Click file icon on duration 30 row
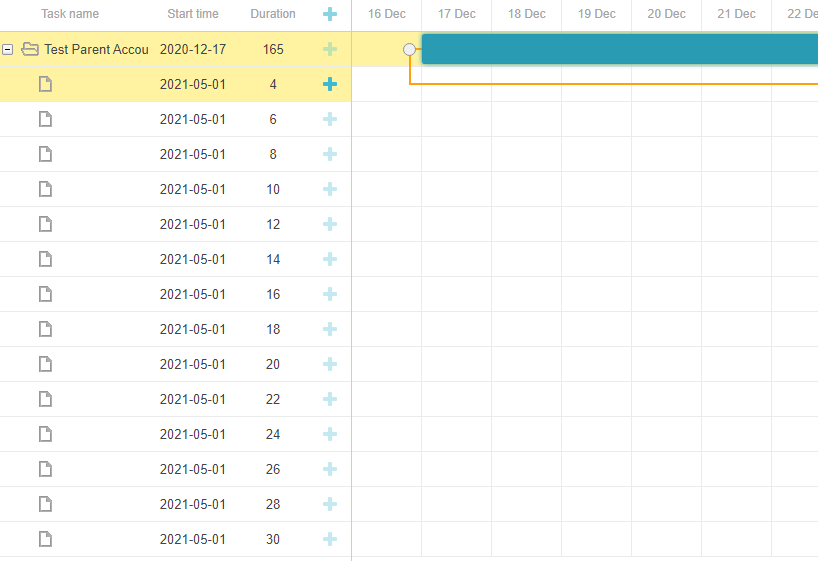Screen dimensions: 818x561 coord(45,539)
